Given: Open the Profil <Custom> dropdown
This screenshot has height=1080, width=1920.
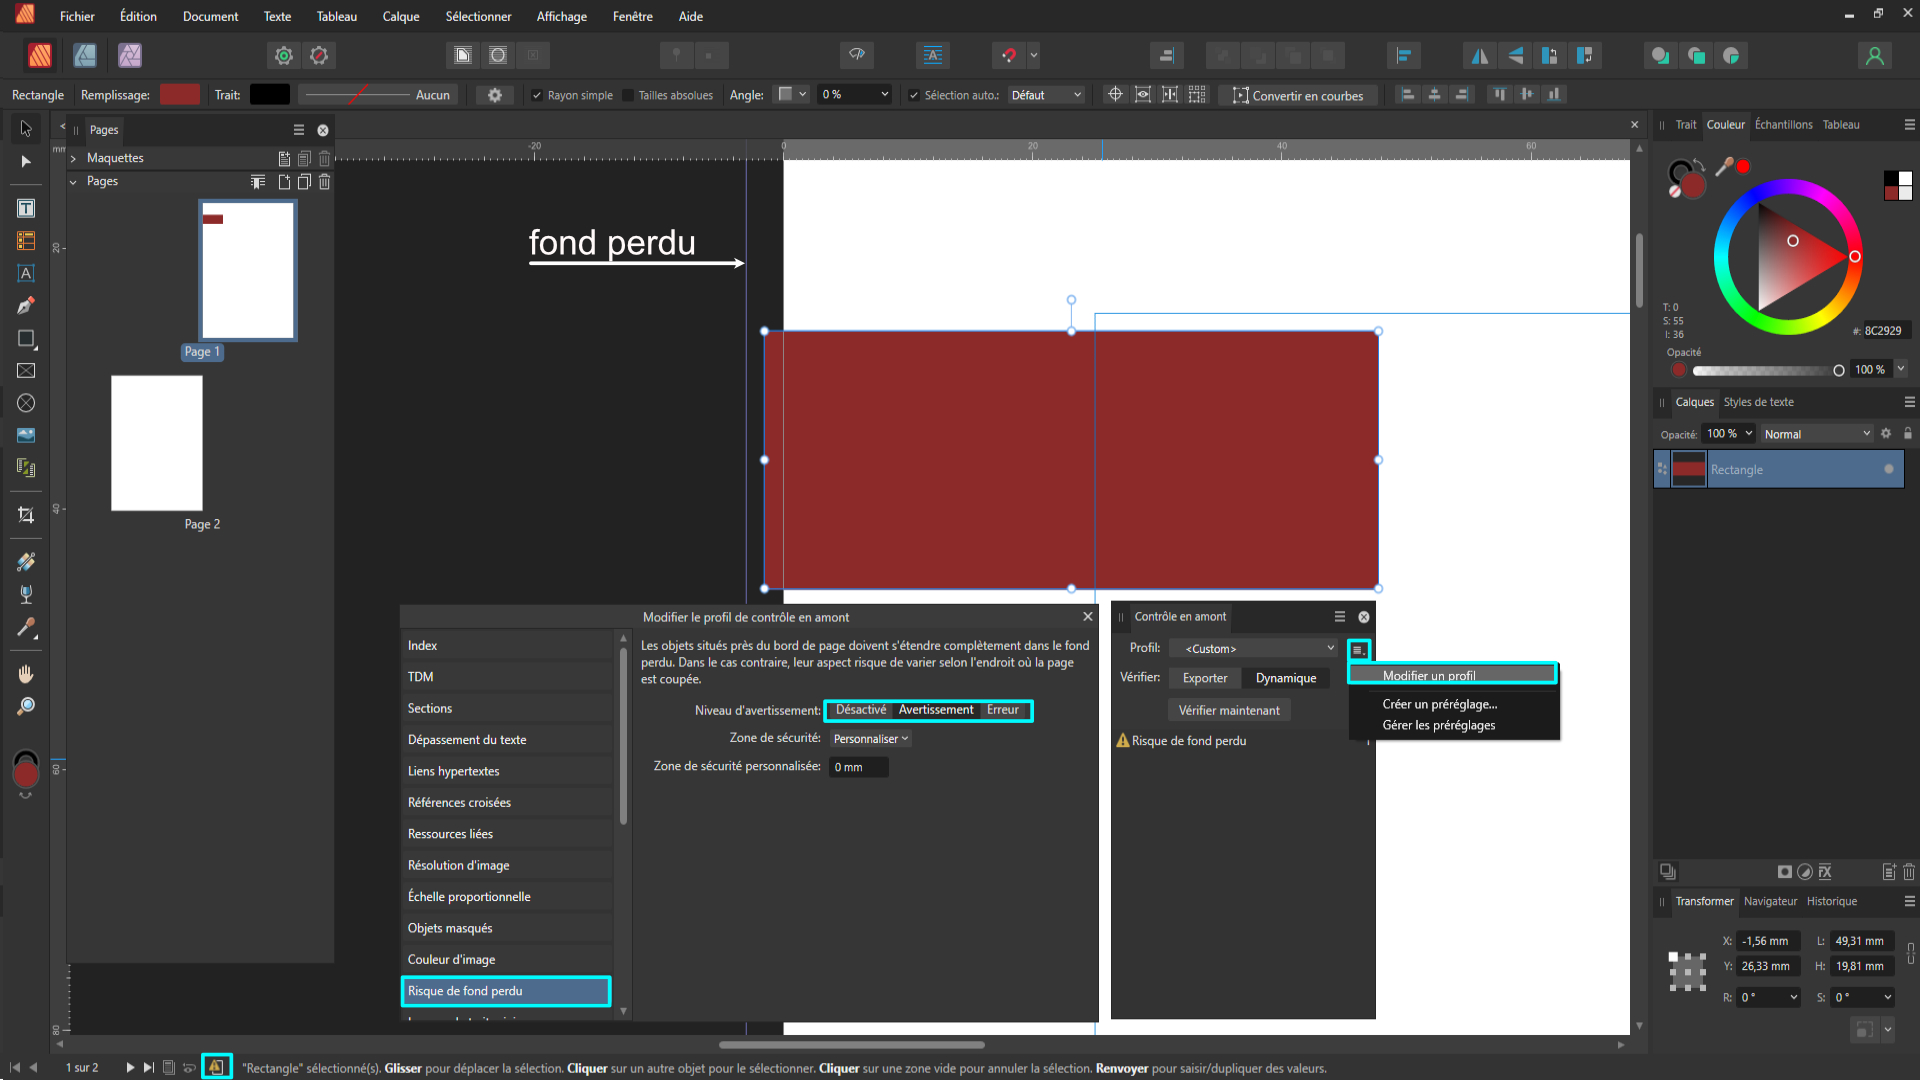Looking at the screenshot, I should (1256, 649).
